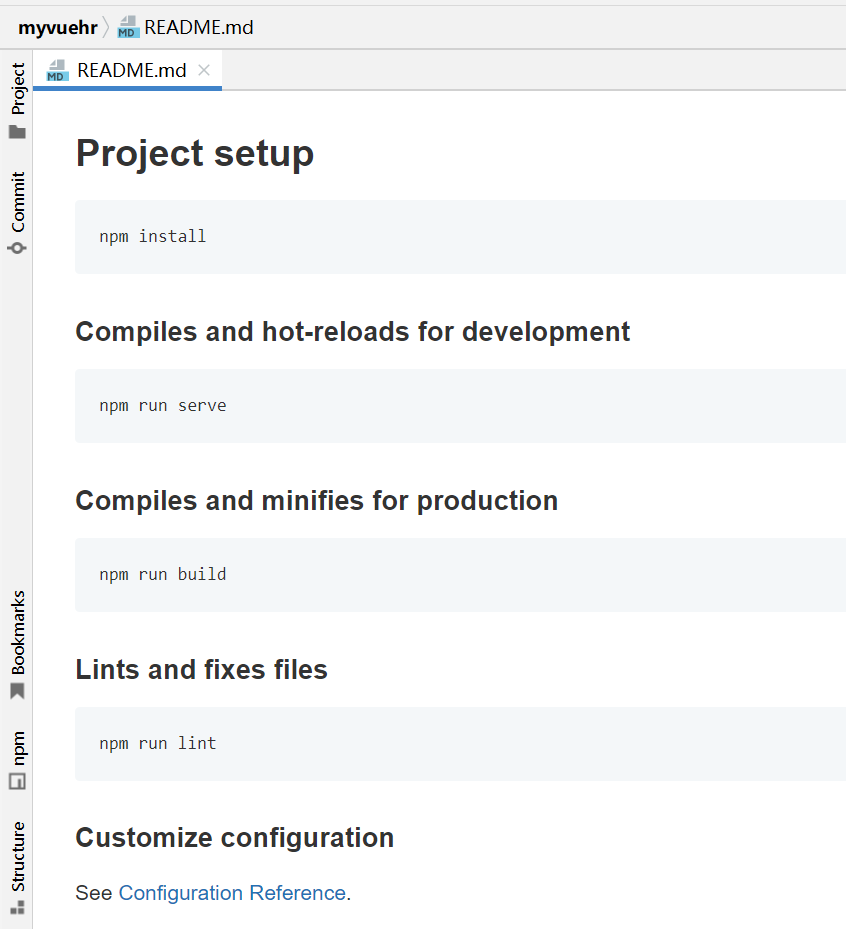The width and height of the screenshot is (846, 929).
Task: Click the 'npm install' code block
Action: (x=460, y=237)
